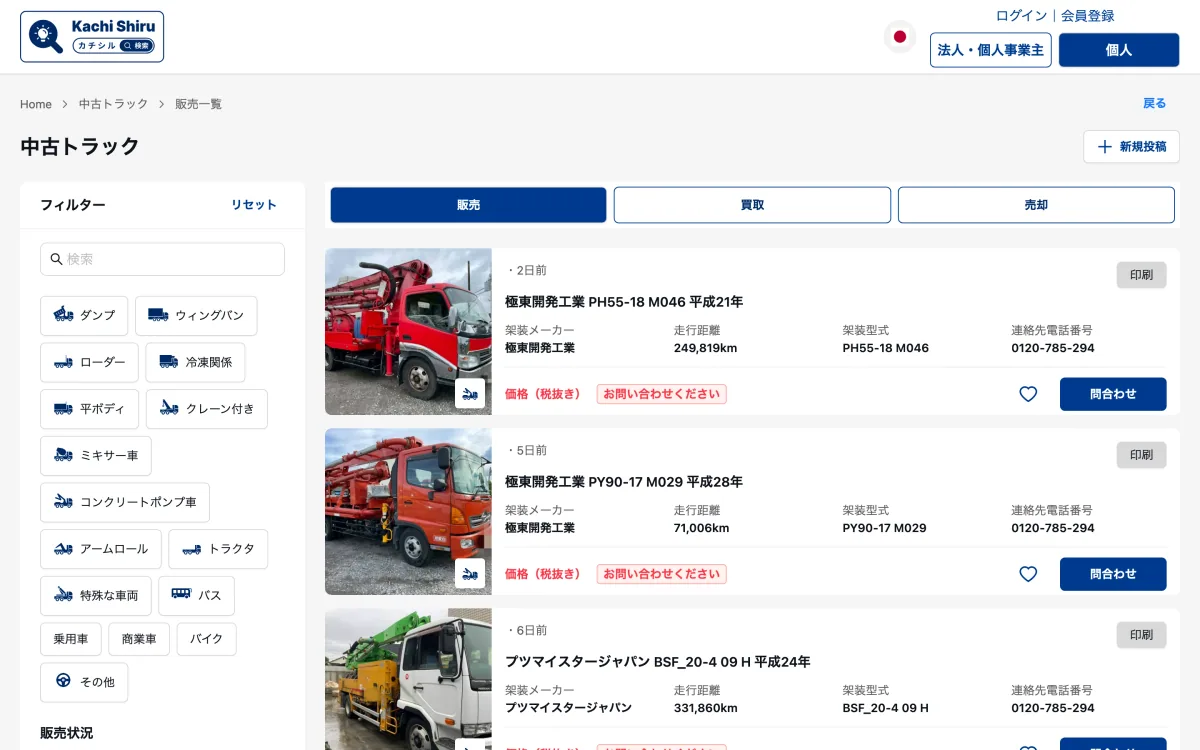
Task: Filter by ダンプ truck category
Action: coord(84,315)
